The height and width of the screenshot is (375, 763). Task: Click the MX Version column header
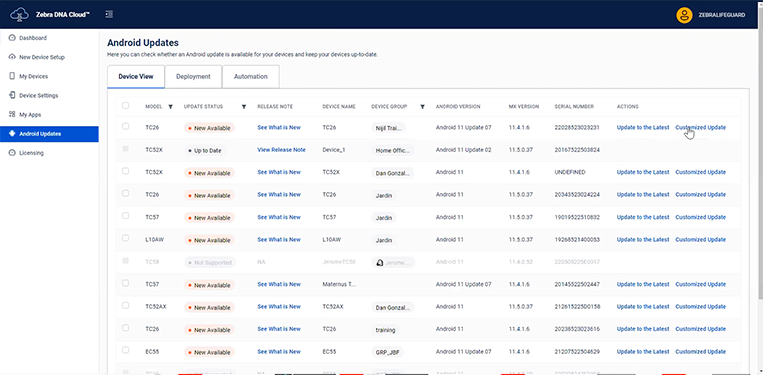point(524,107)
